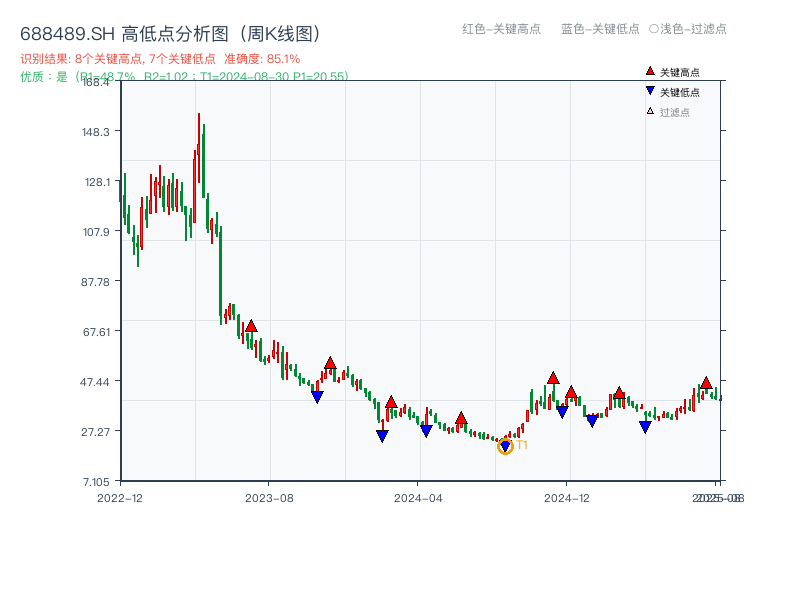The width and height of the screenshot is (800, 600).
Task: Click the circled T1 marker on the chart
Action: 506,447
